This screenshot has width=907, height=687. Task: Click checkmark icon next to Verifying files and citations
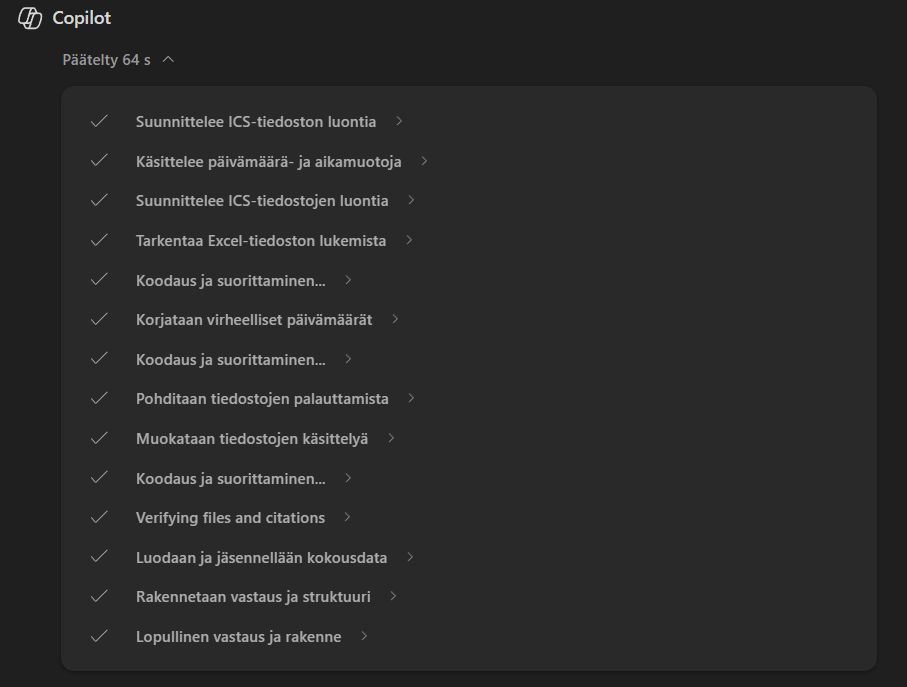(x=99, y=517)
